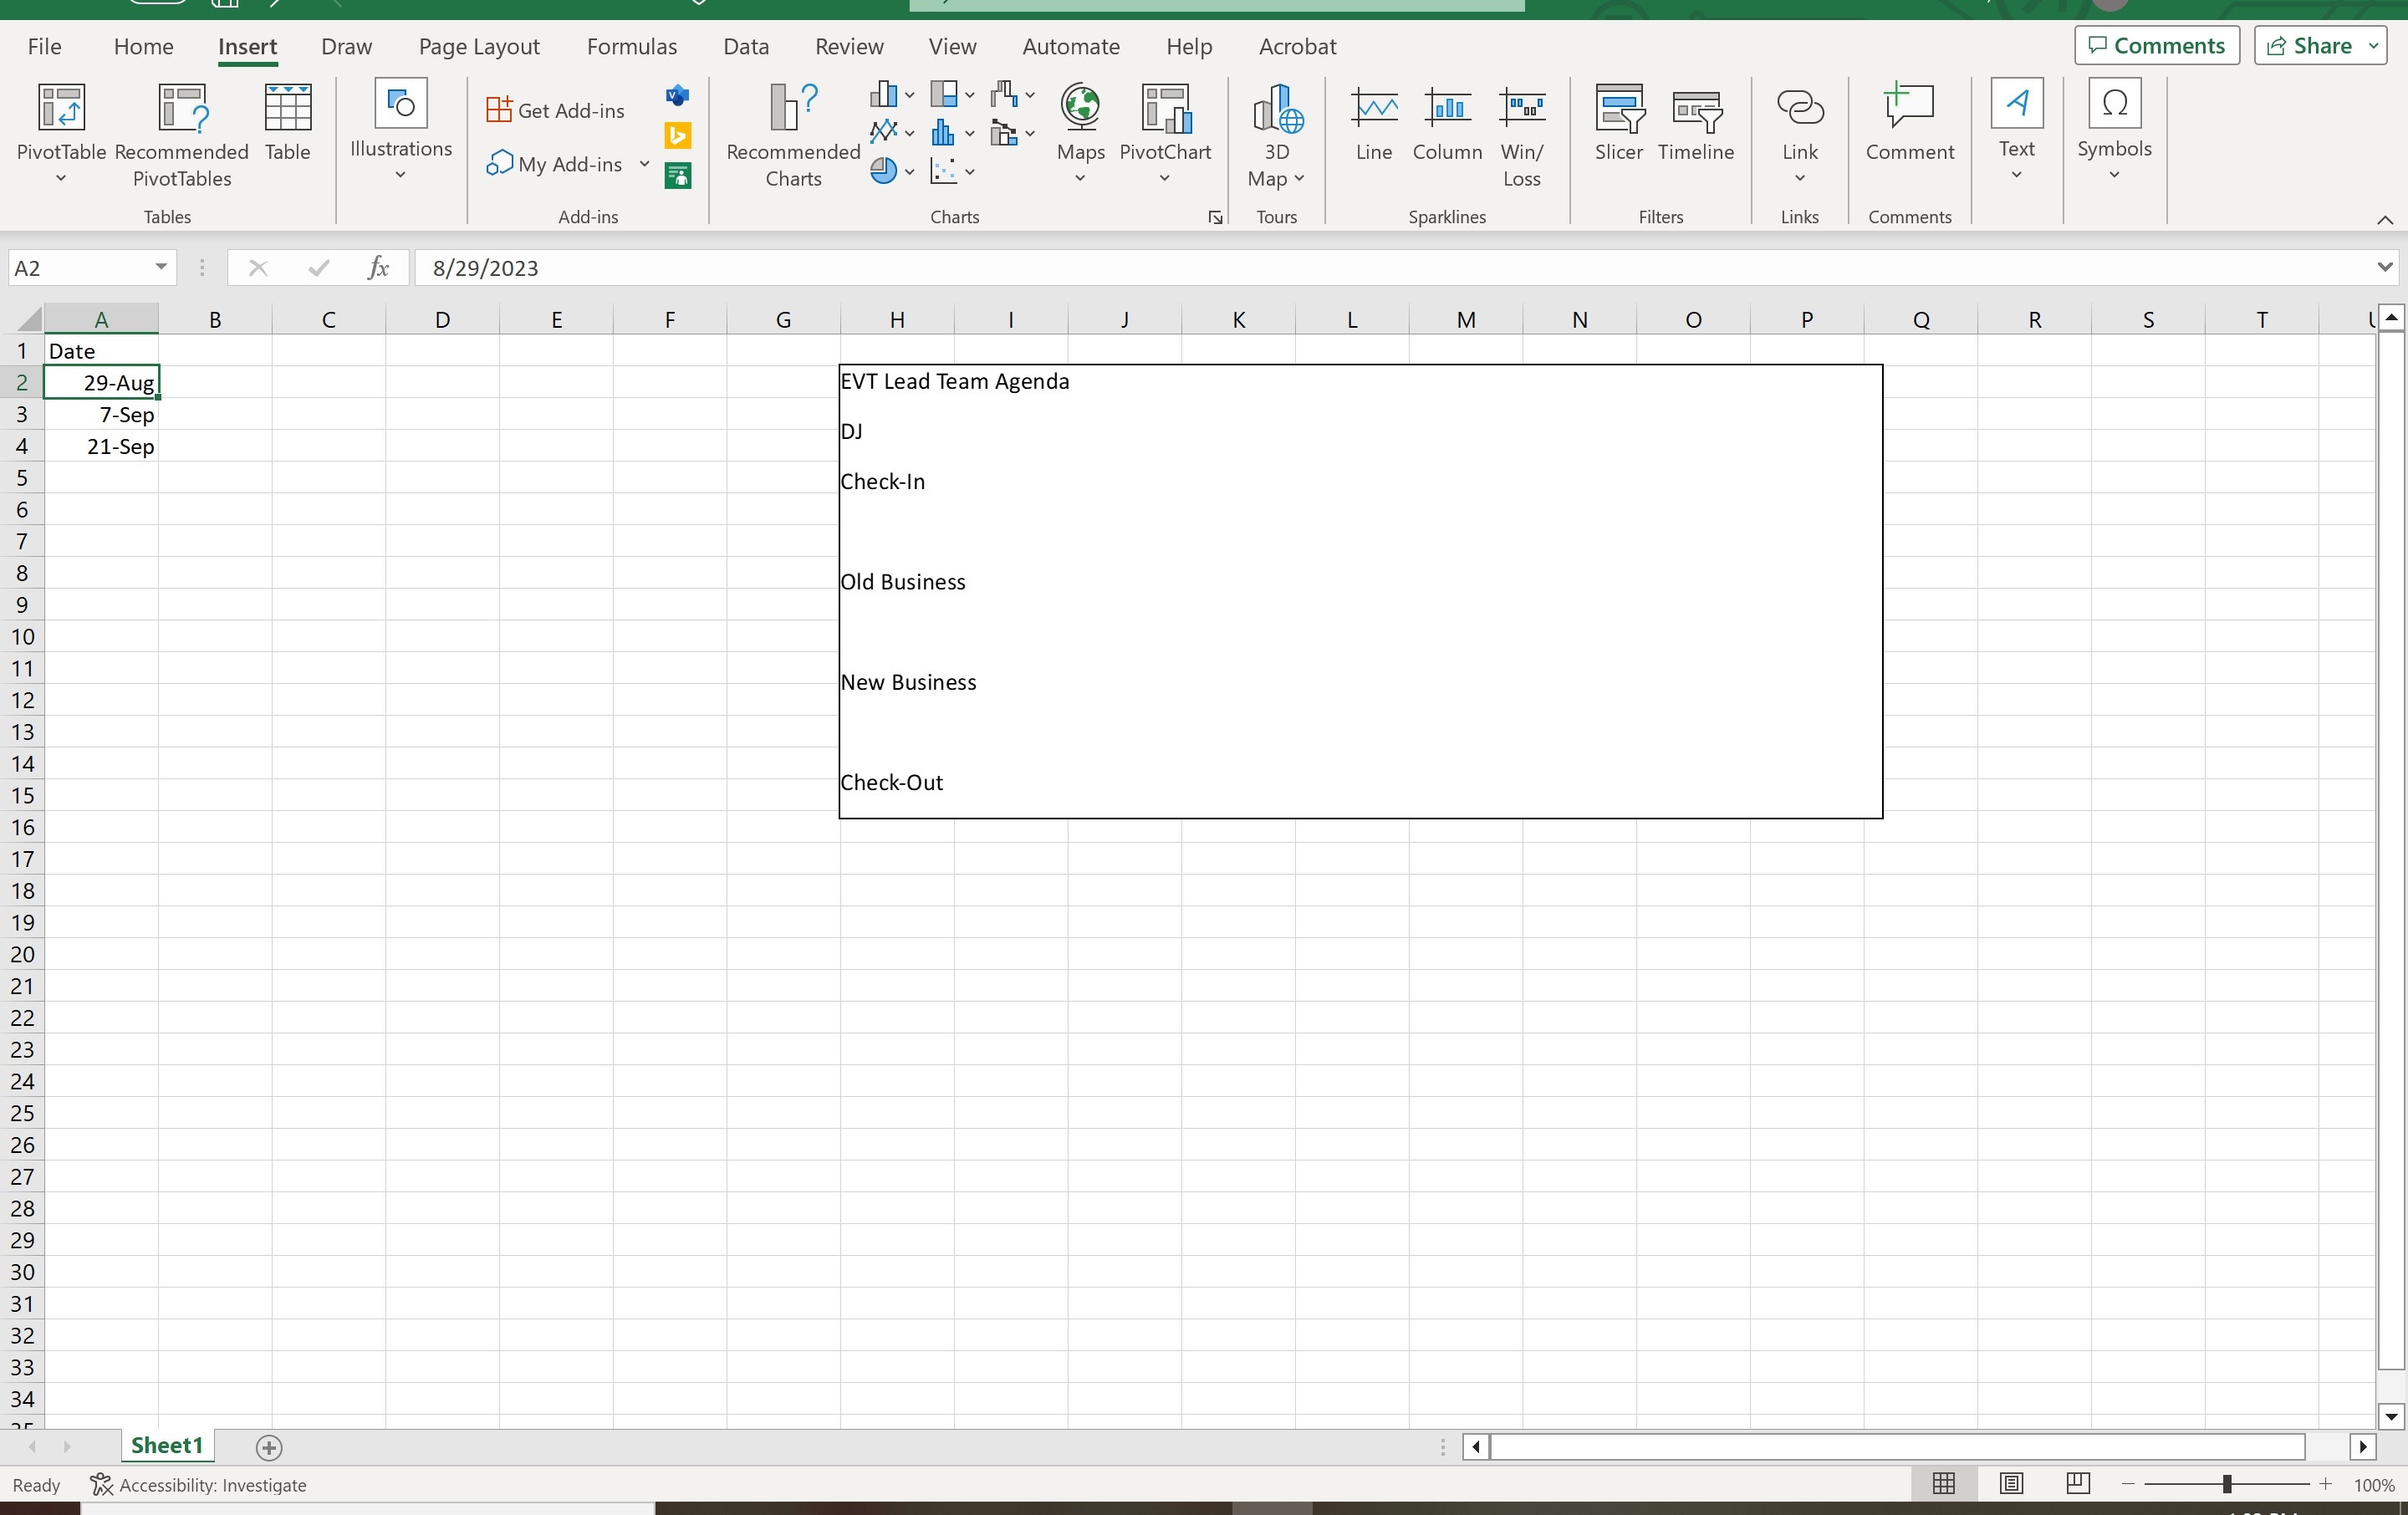Insert a new Comment from ribbon
Screen dimensions: 2408x1515
click(x=1909, y=123)
